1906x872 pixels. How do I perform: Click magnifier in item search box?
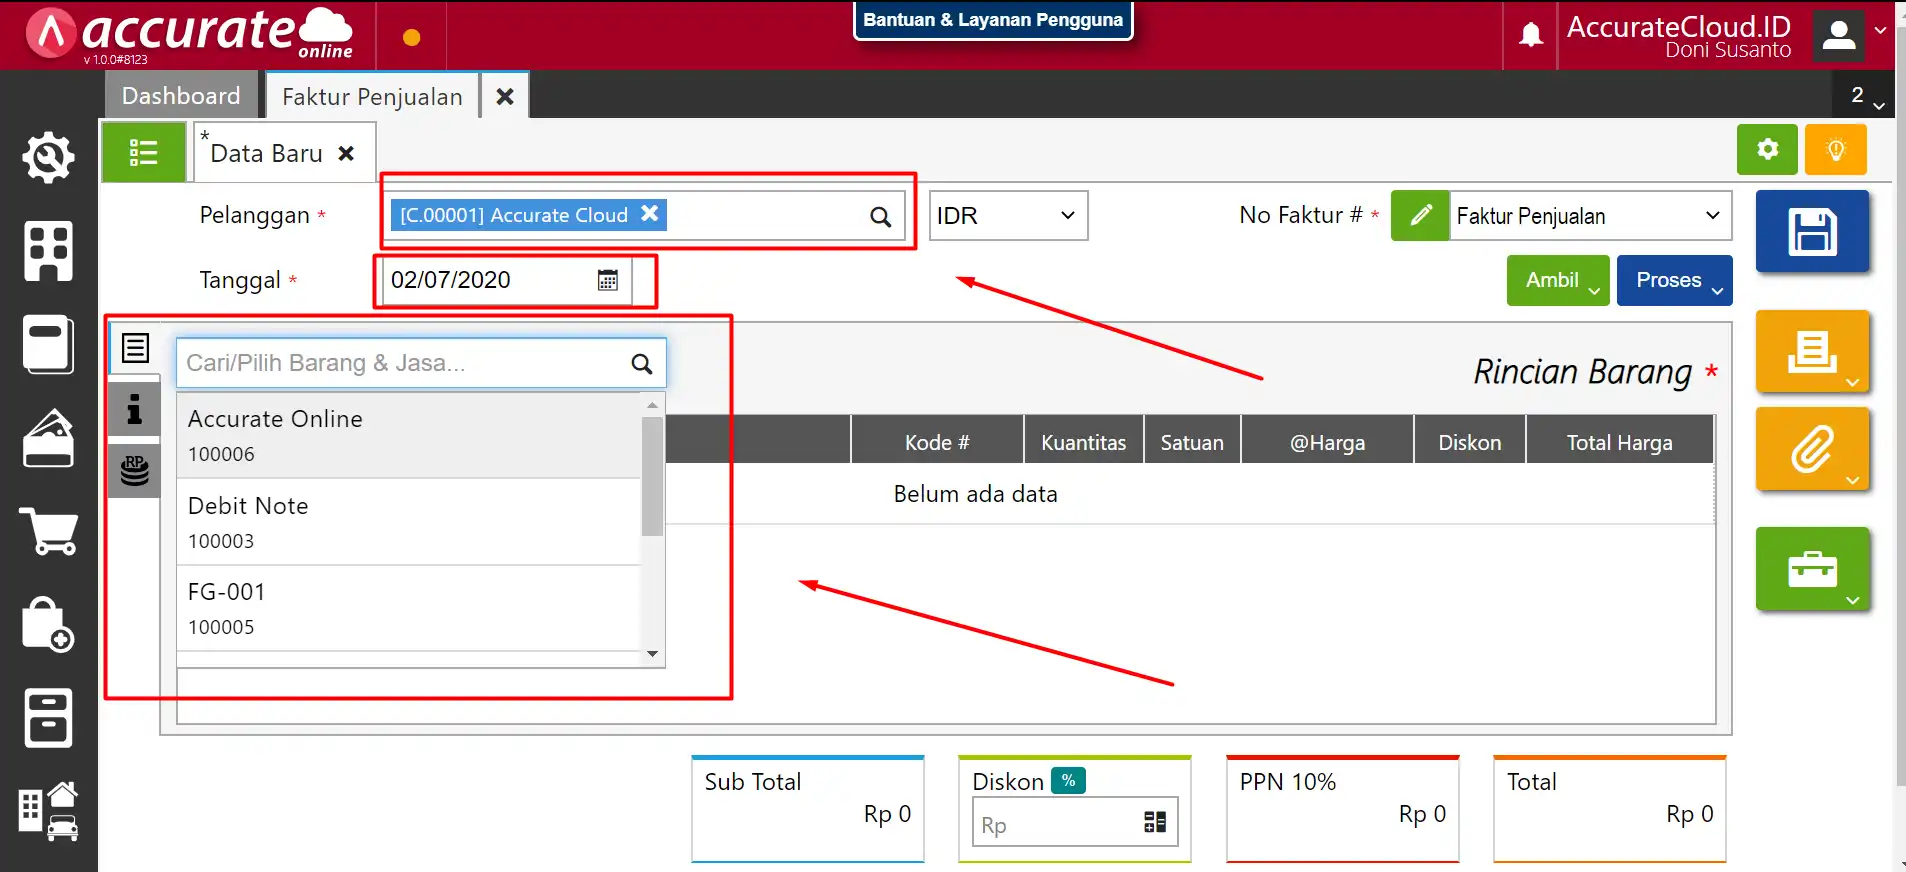642,364
